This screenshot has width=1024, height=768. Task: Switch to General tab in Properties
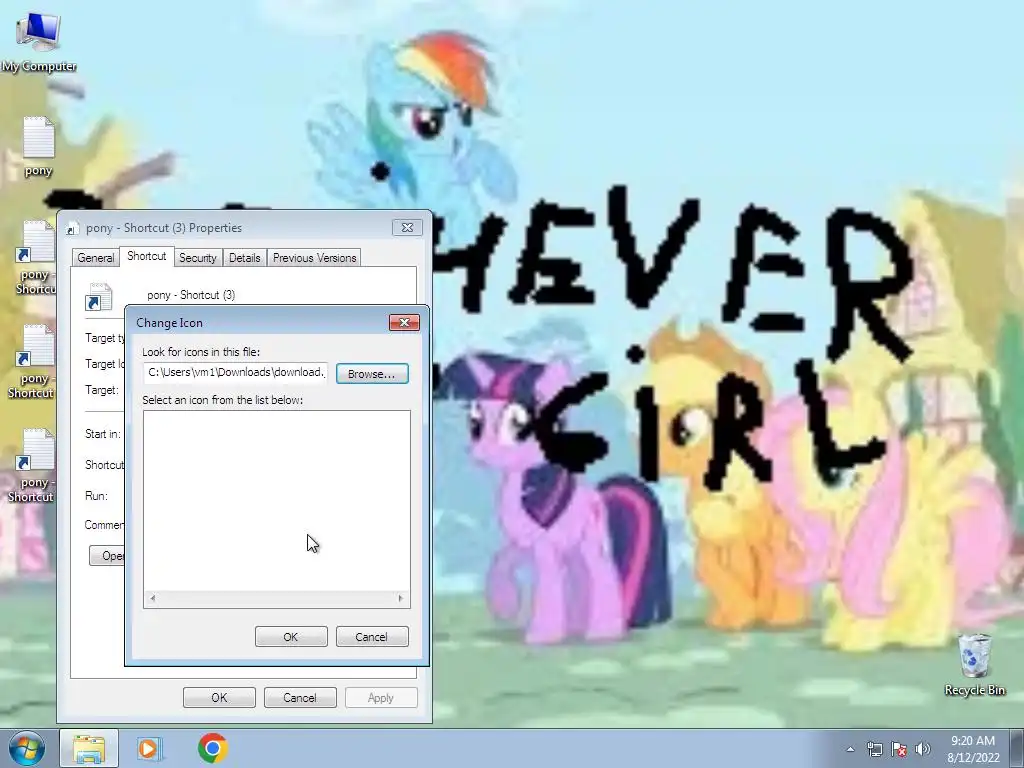95,258
